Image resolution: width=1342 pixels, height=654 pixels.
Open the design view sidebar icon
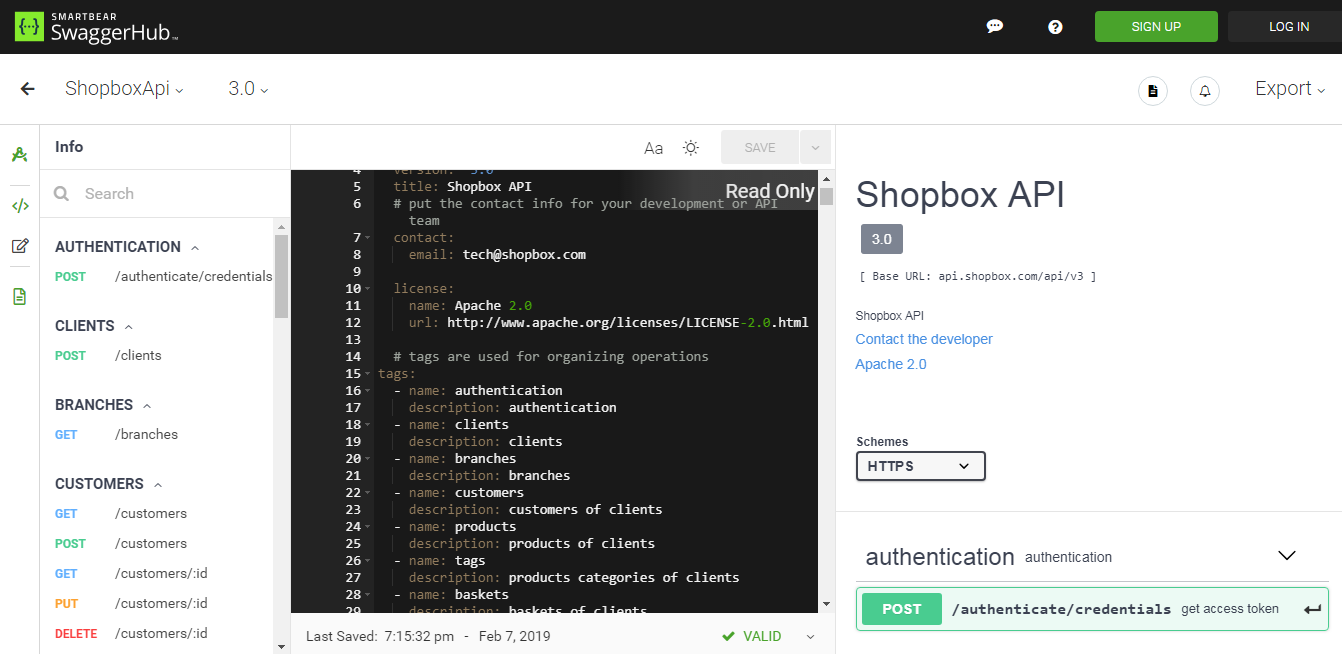pyautogui.click(x=19, y=155)
